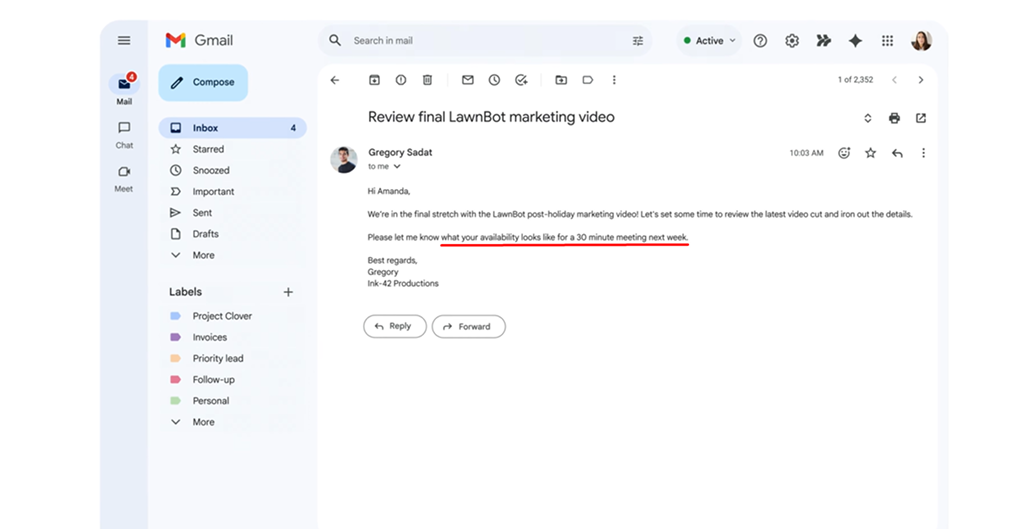Viewport: 1010px width, 529px height.
Task: Star the message from Gregory Sadat
Action: point(870,153)
